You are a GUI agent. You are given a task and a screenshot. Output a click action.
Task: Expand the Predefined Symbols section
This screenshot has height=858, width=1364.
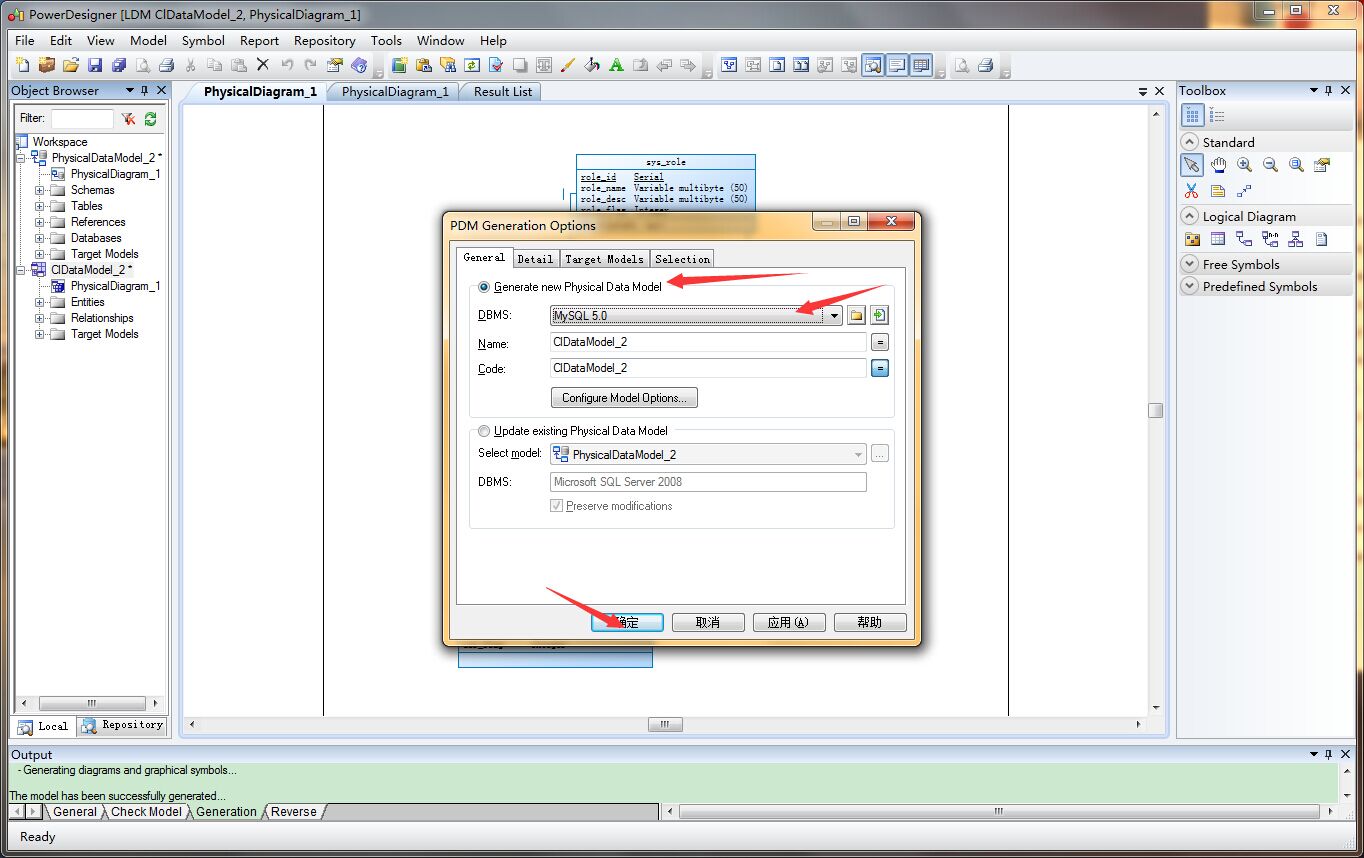[1190, 286]
